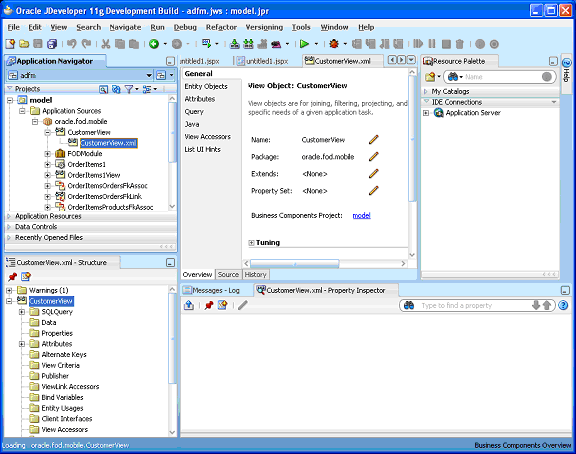Image resolution: width=576 pixels, height=454 pixels.
Task: Click the refresh icon in Projects bar
Action: coord(116,89)
